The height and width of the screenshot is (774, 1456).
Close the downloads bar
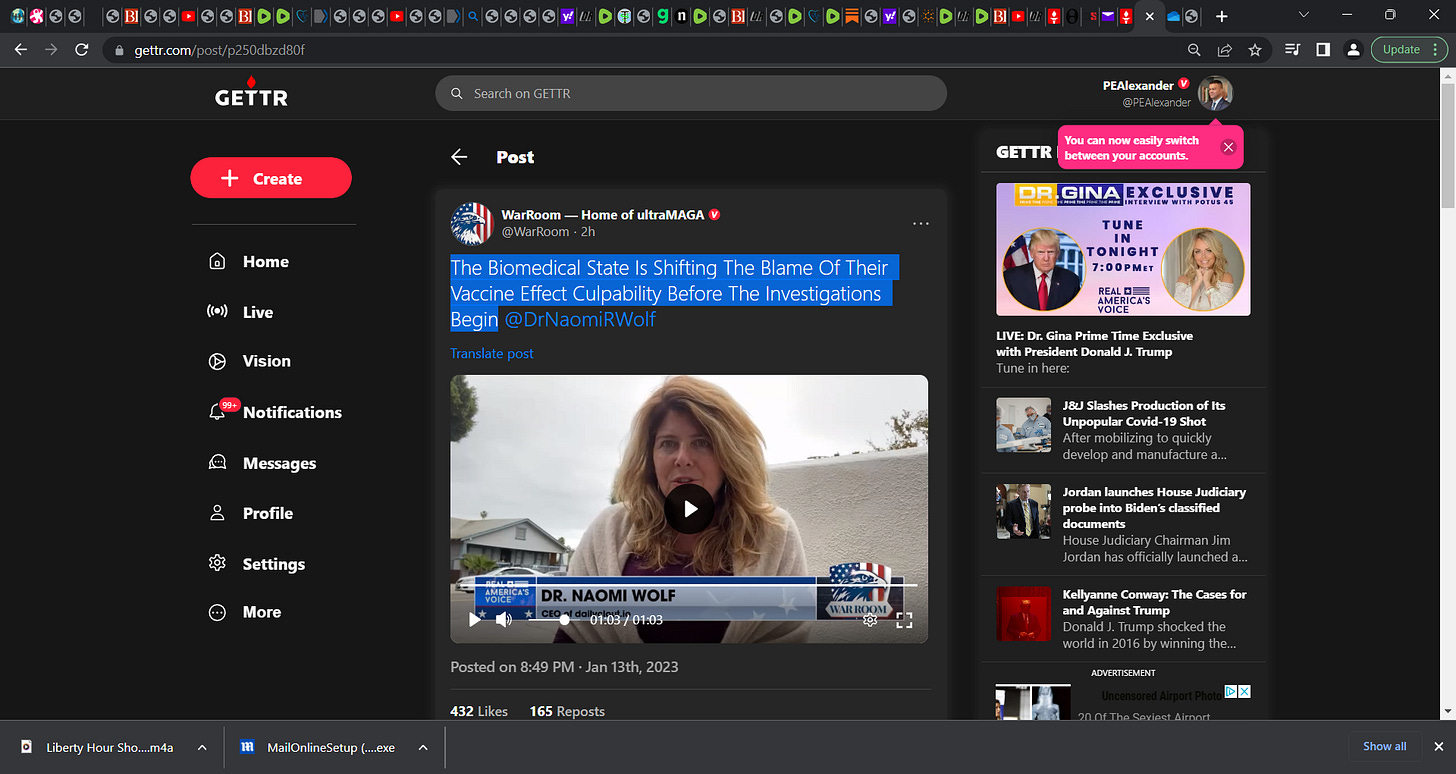[1439, 746]
